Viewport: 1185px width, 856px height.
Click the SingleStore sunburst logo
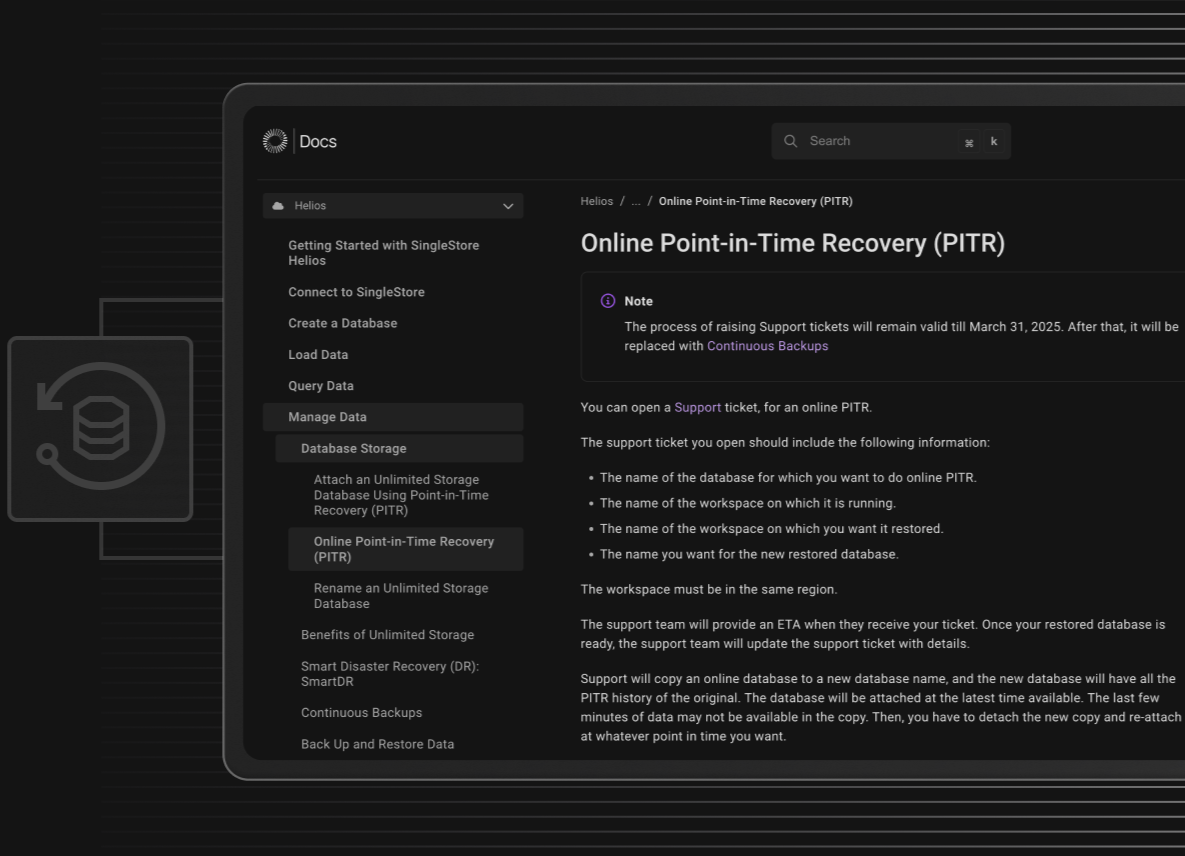[x=275, y=141]
